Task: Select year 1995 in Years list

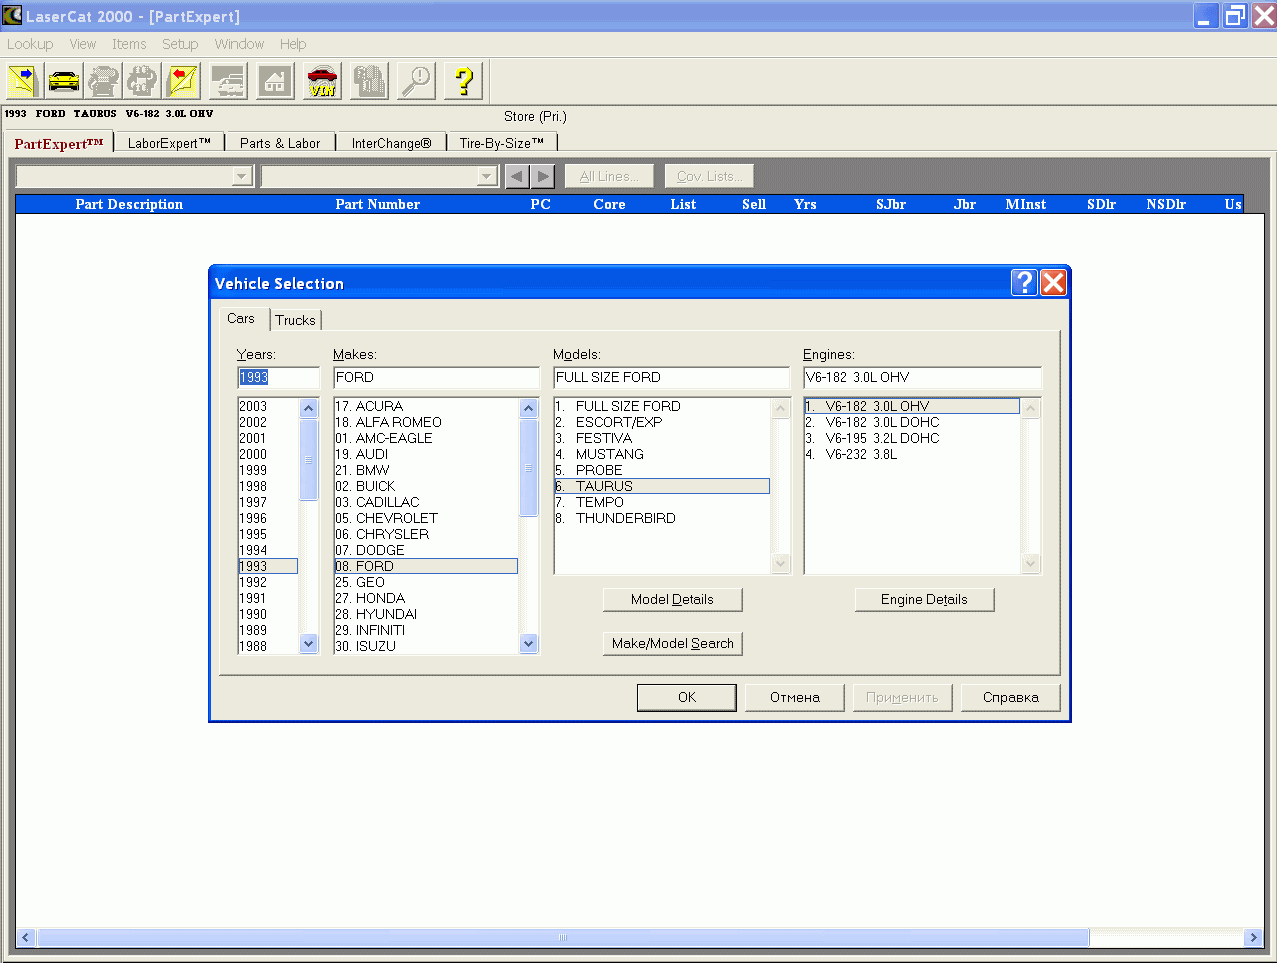Action: [x=268, y=534]
